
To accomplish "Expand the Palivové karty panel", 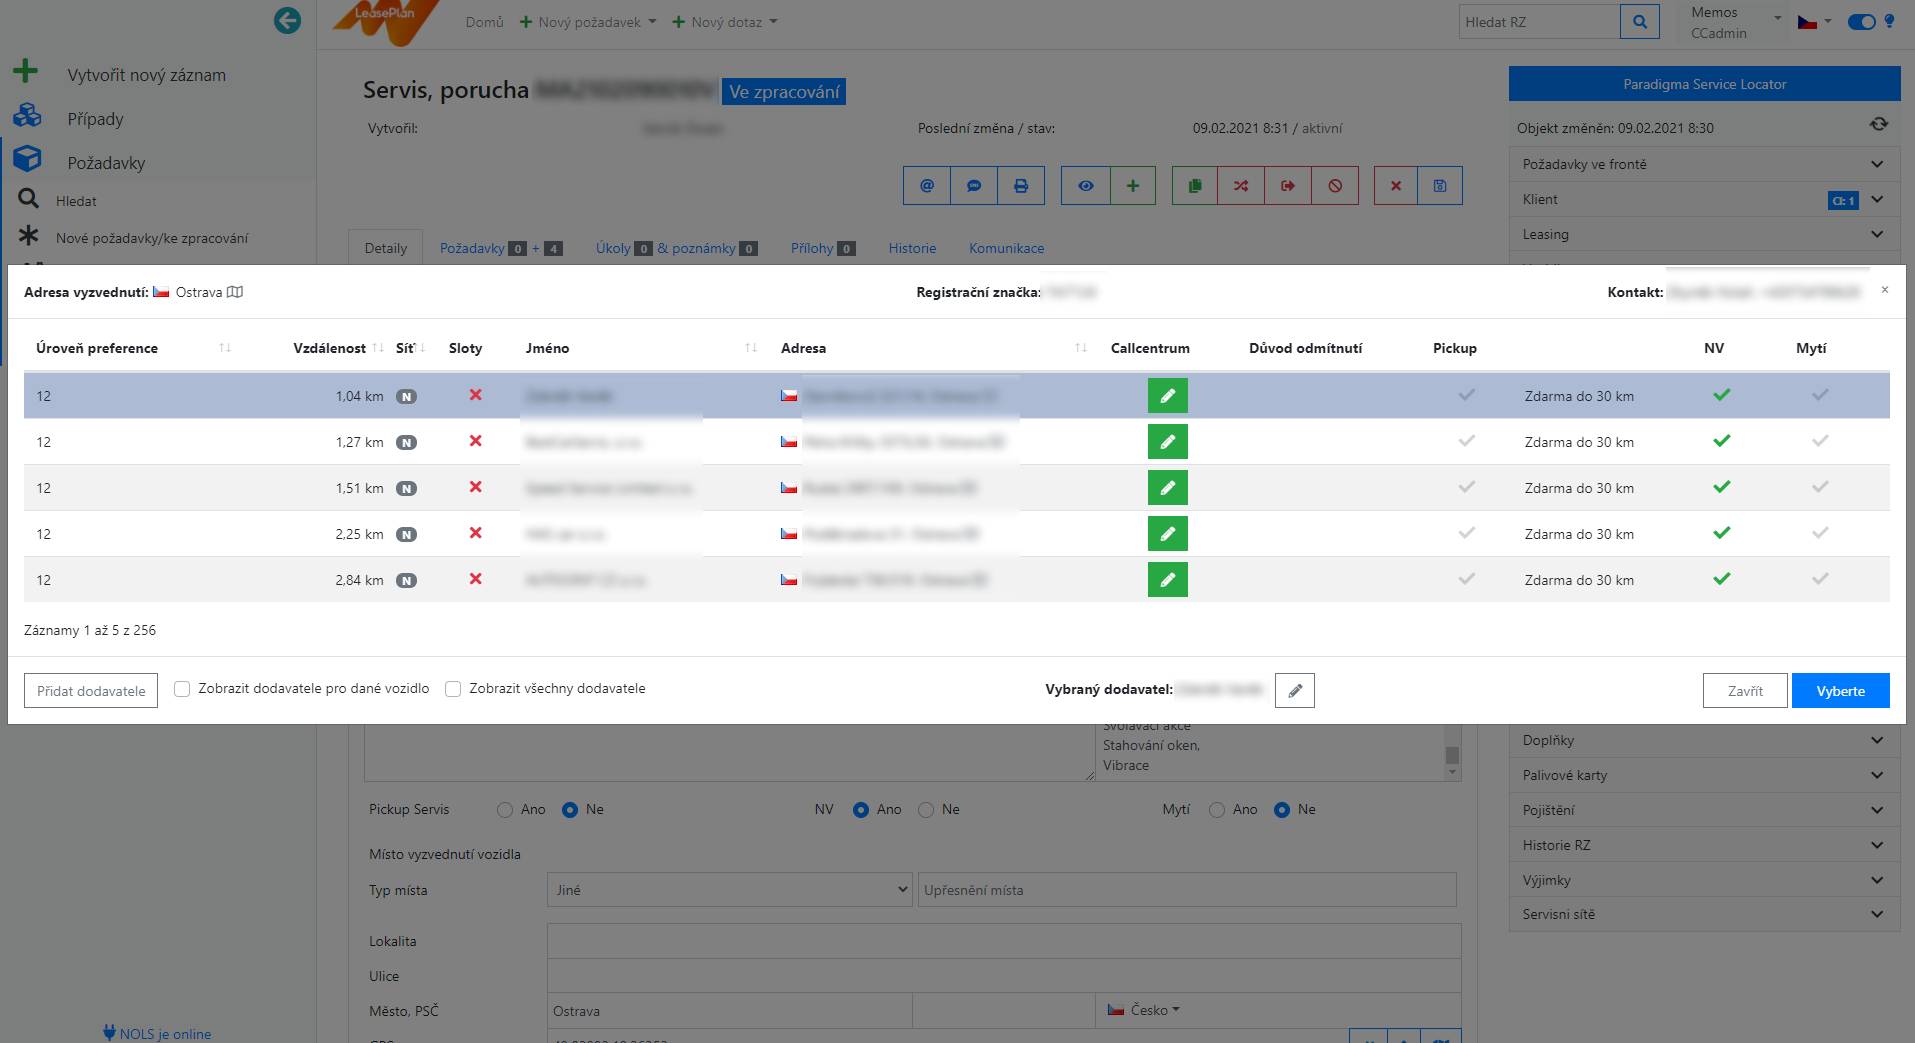I will (1704, 775).
